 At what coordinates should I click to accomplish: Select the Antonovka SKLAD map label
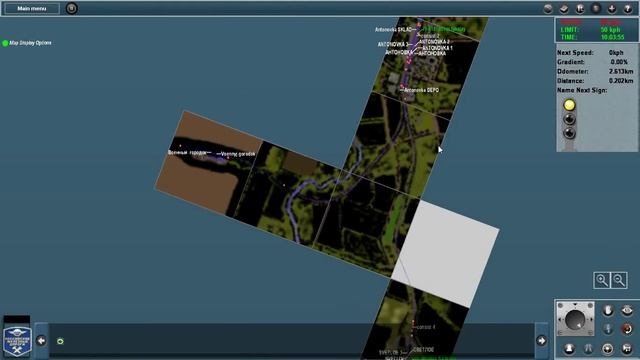393,30
